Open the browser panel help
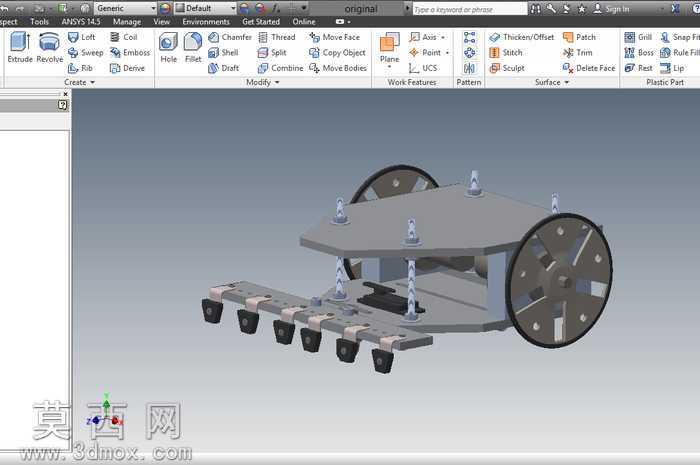The height and width of the screenshot is (465, 700). coord(62,105)
